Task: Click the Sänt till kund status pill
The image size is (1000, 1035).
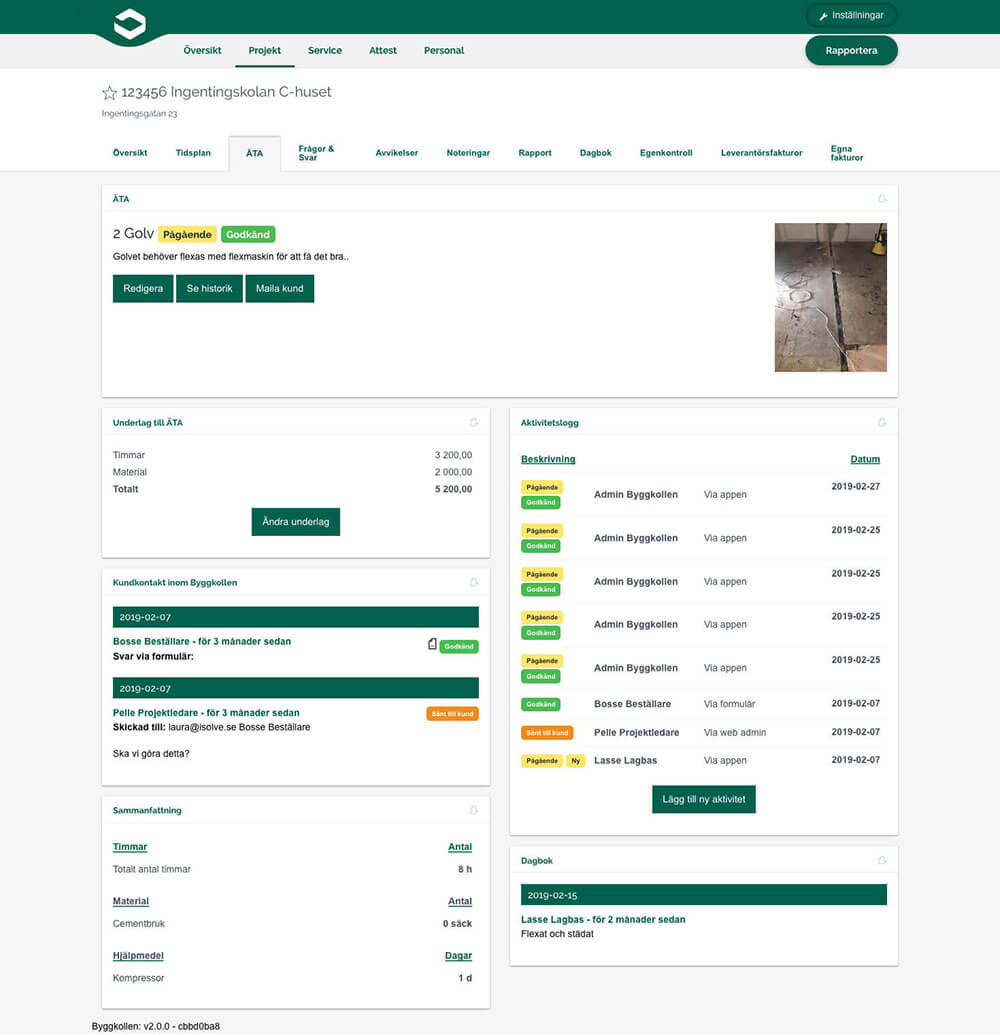Action: point(452,714)
